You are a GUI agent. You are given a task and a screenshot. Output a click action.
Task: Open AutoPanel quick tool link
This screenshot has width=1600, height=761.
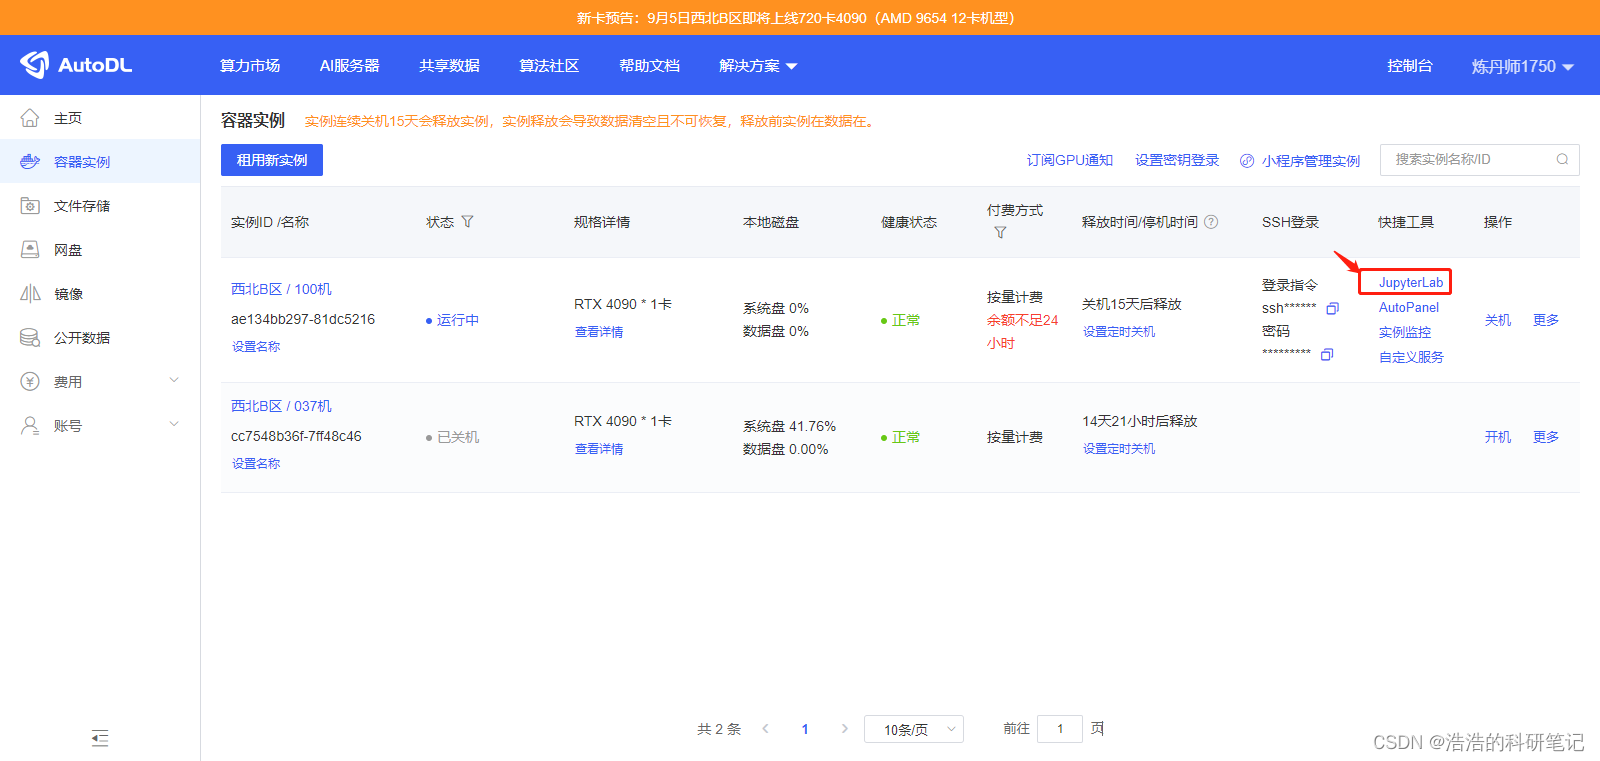tap(1409, 308)
